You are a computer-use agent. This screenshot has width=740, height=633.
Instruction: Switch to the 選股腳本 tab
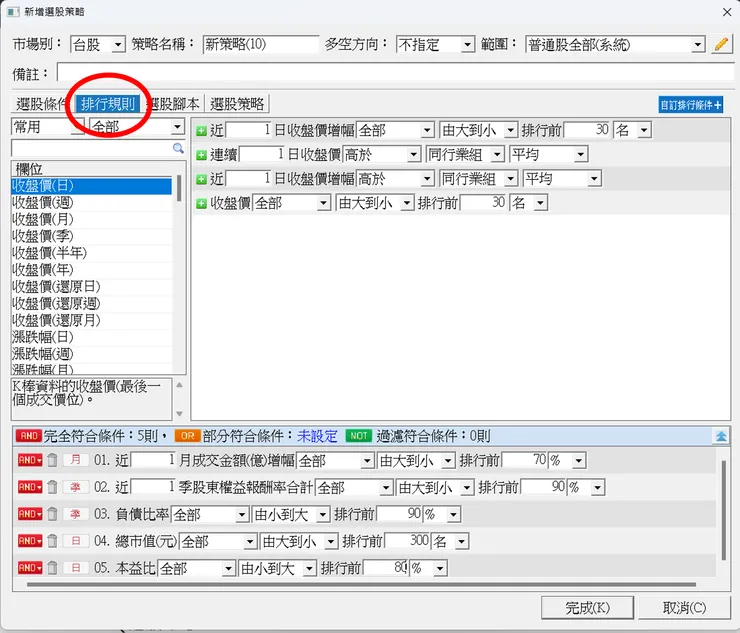(x=174, y=104)
